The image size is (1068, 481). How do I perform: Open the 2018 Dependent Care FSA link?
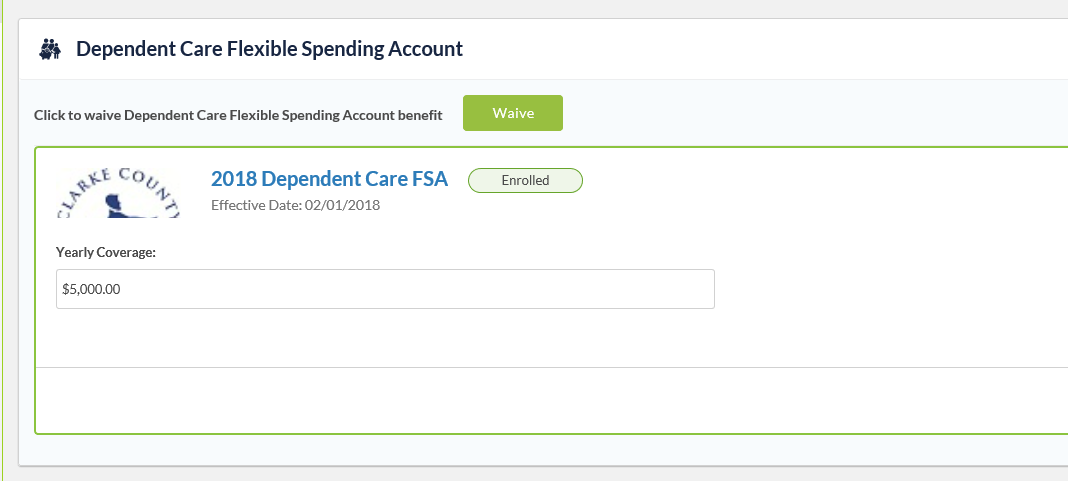click(x=330, y=179)
